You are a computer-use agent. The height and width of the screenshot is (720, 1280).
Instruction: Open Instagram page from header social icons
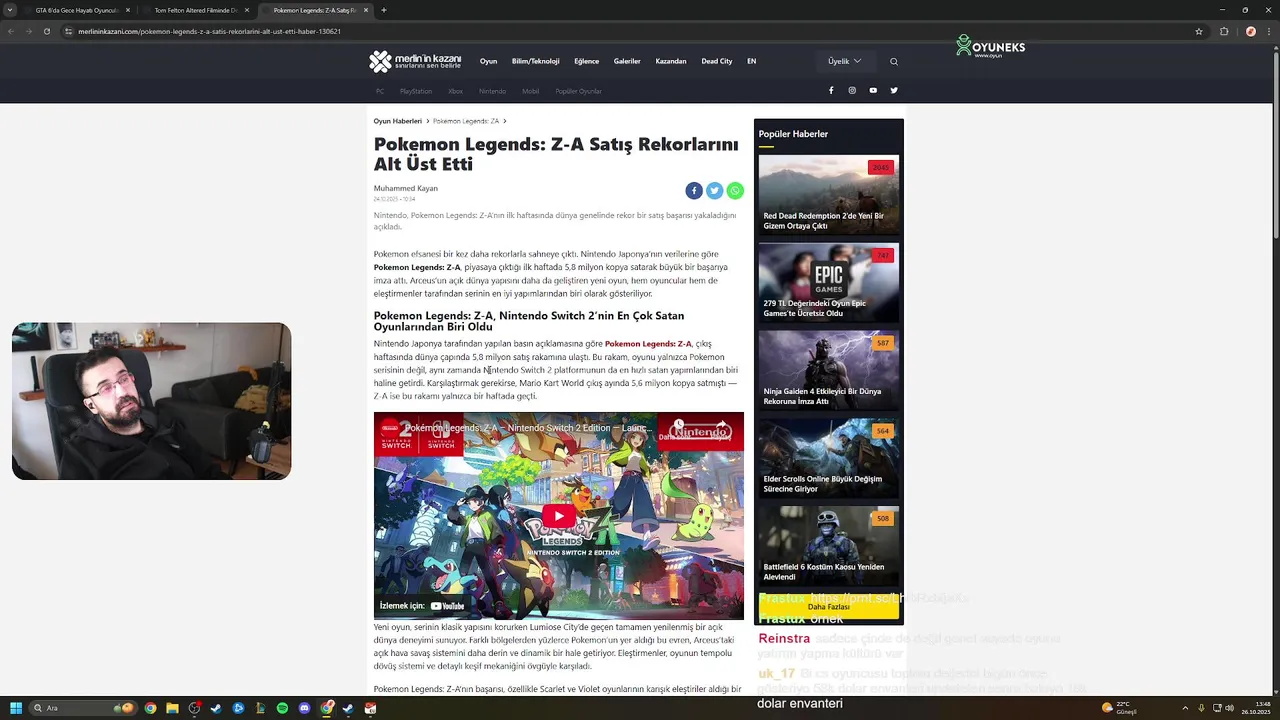(x=852, y=91)
